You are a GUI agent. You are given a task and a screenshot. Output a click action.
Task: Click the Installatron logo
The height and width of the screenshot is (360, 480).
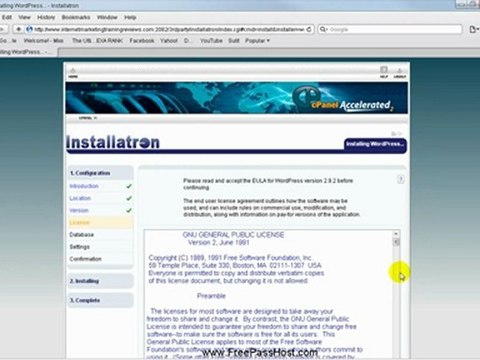(113, 142)
